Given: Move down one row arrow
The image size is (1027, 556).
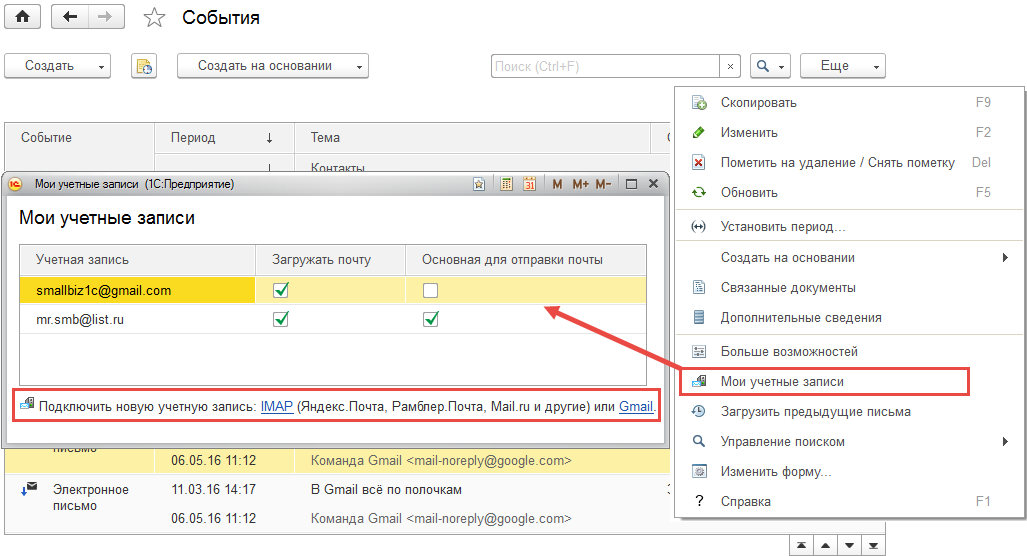Looking at the screenshot, I should (x=849, y=546).
